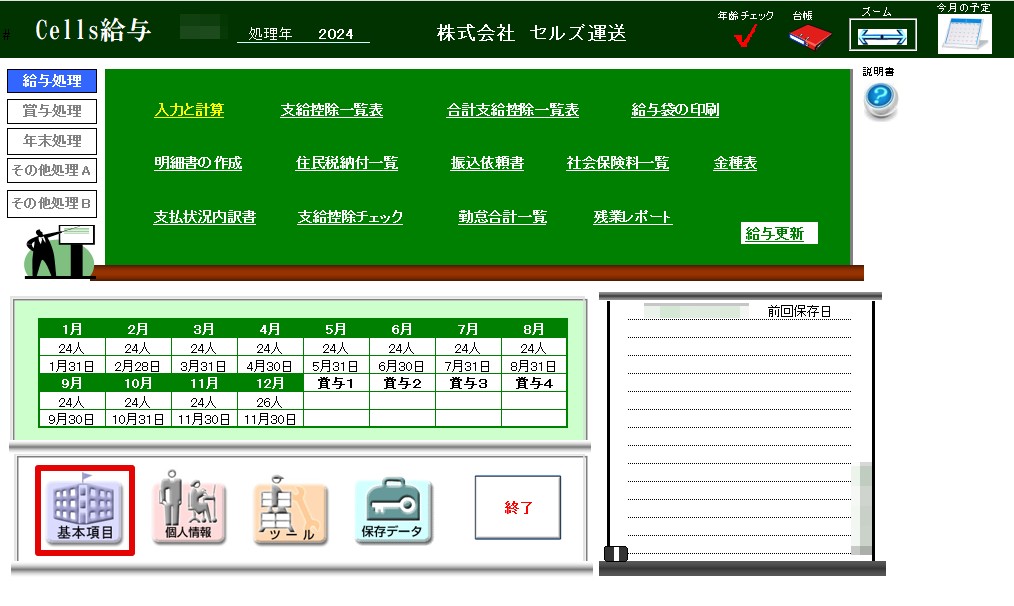1014x606 pixels.
Task: Select the 12月 month header cell
Action: (270, 383)
